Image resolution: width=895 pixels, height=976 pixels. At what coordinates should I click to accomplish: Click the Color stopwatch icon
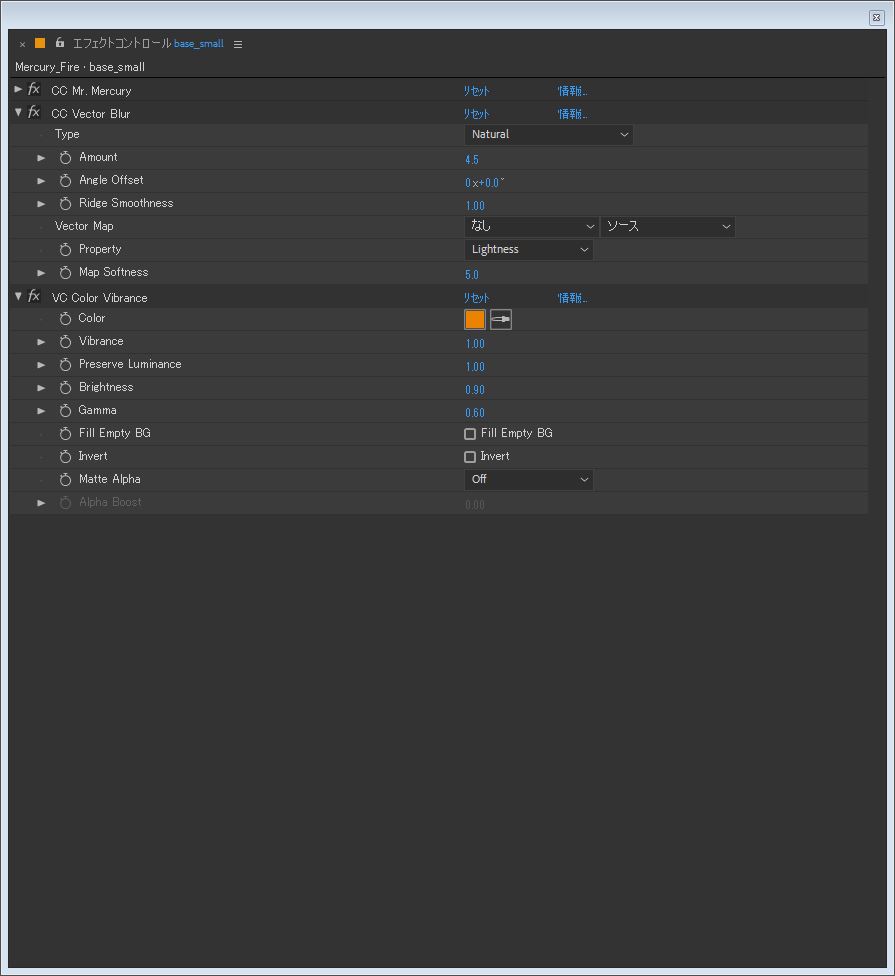click(65, 319)
